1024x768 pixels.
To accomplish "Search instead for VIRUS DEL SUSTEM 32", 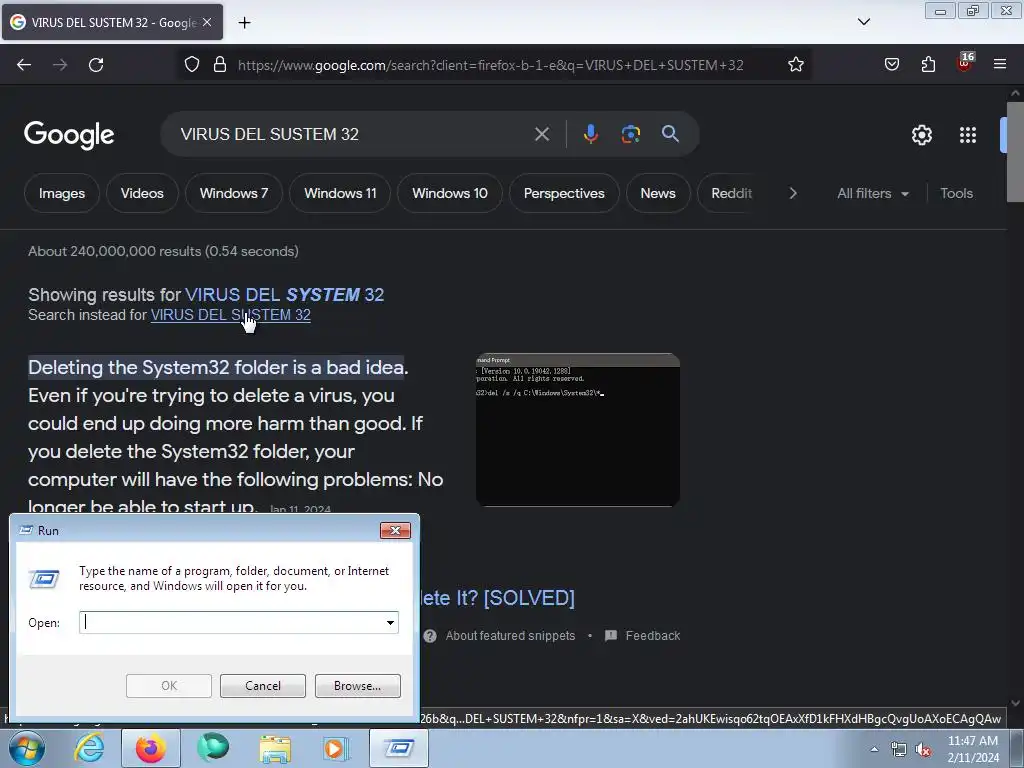I will [231, 315].
